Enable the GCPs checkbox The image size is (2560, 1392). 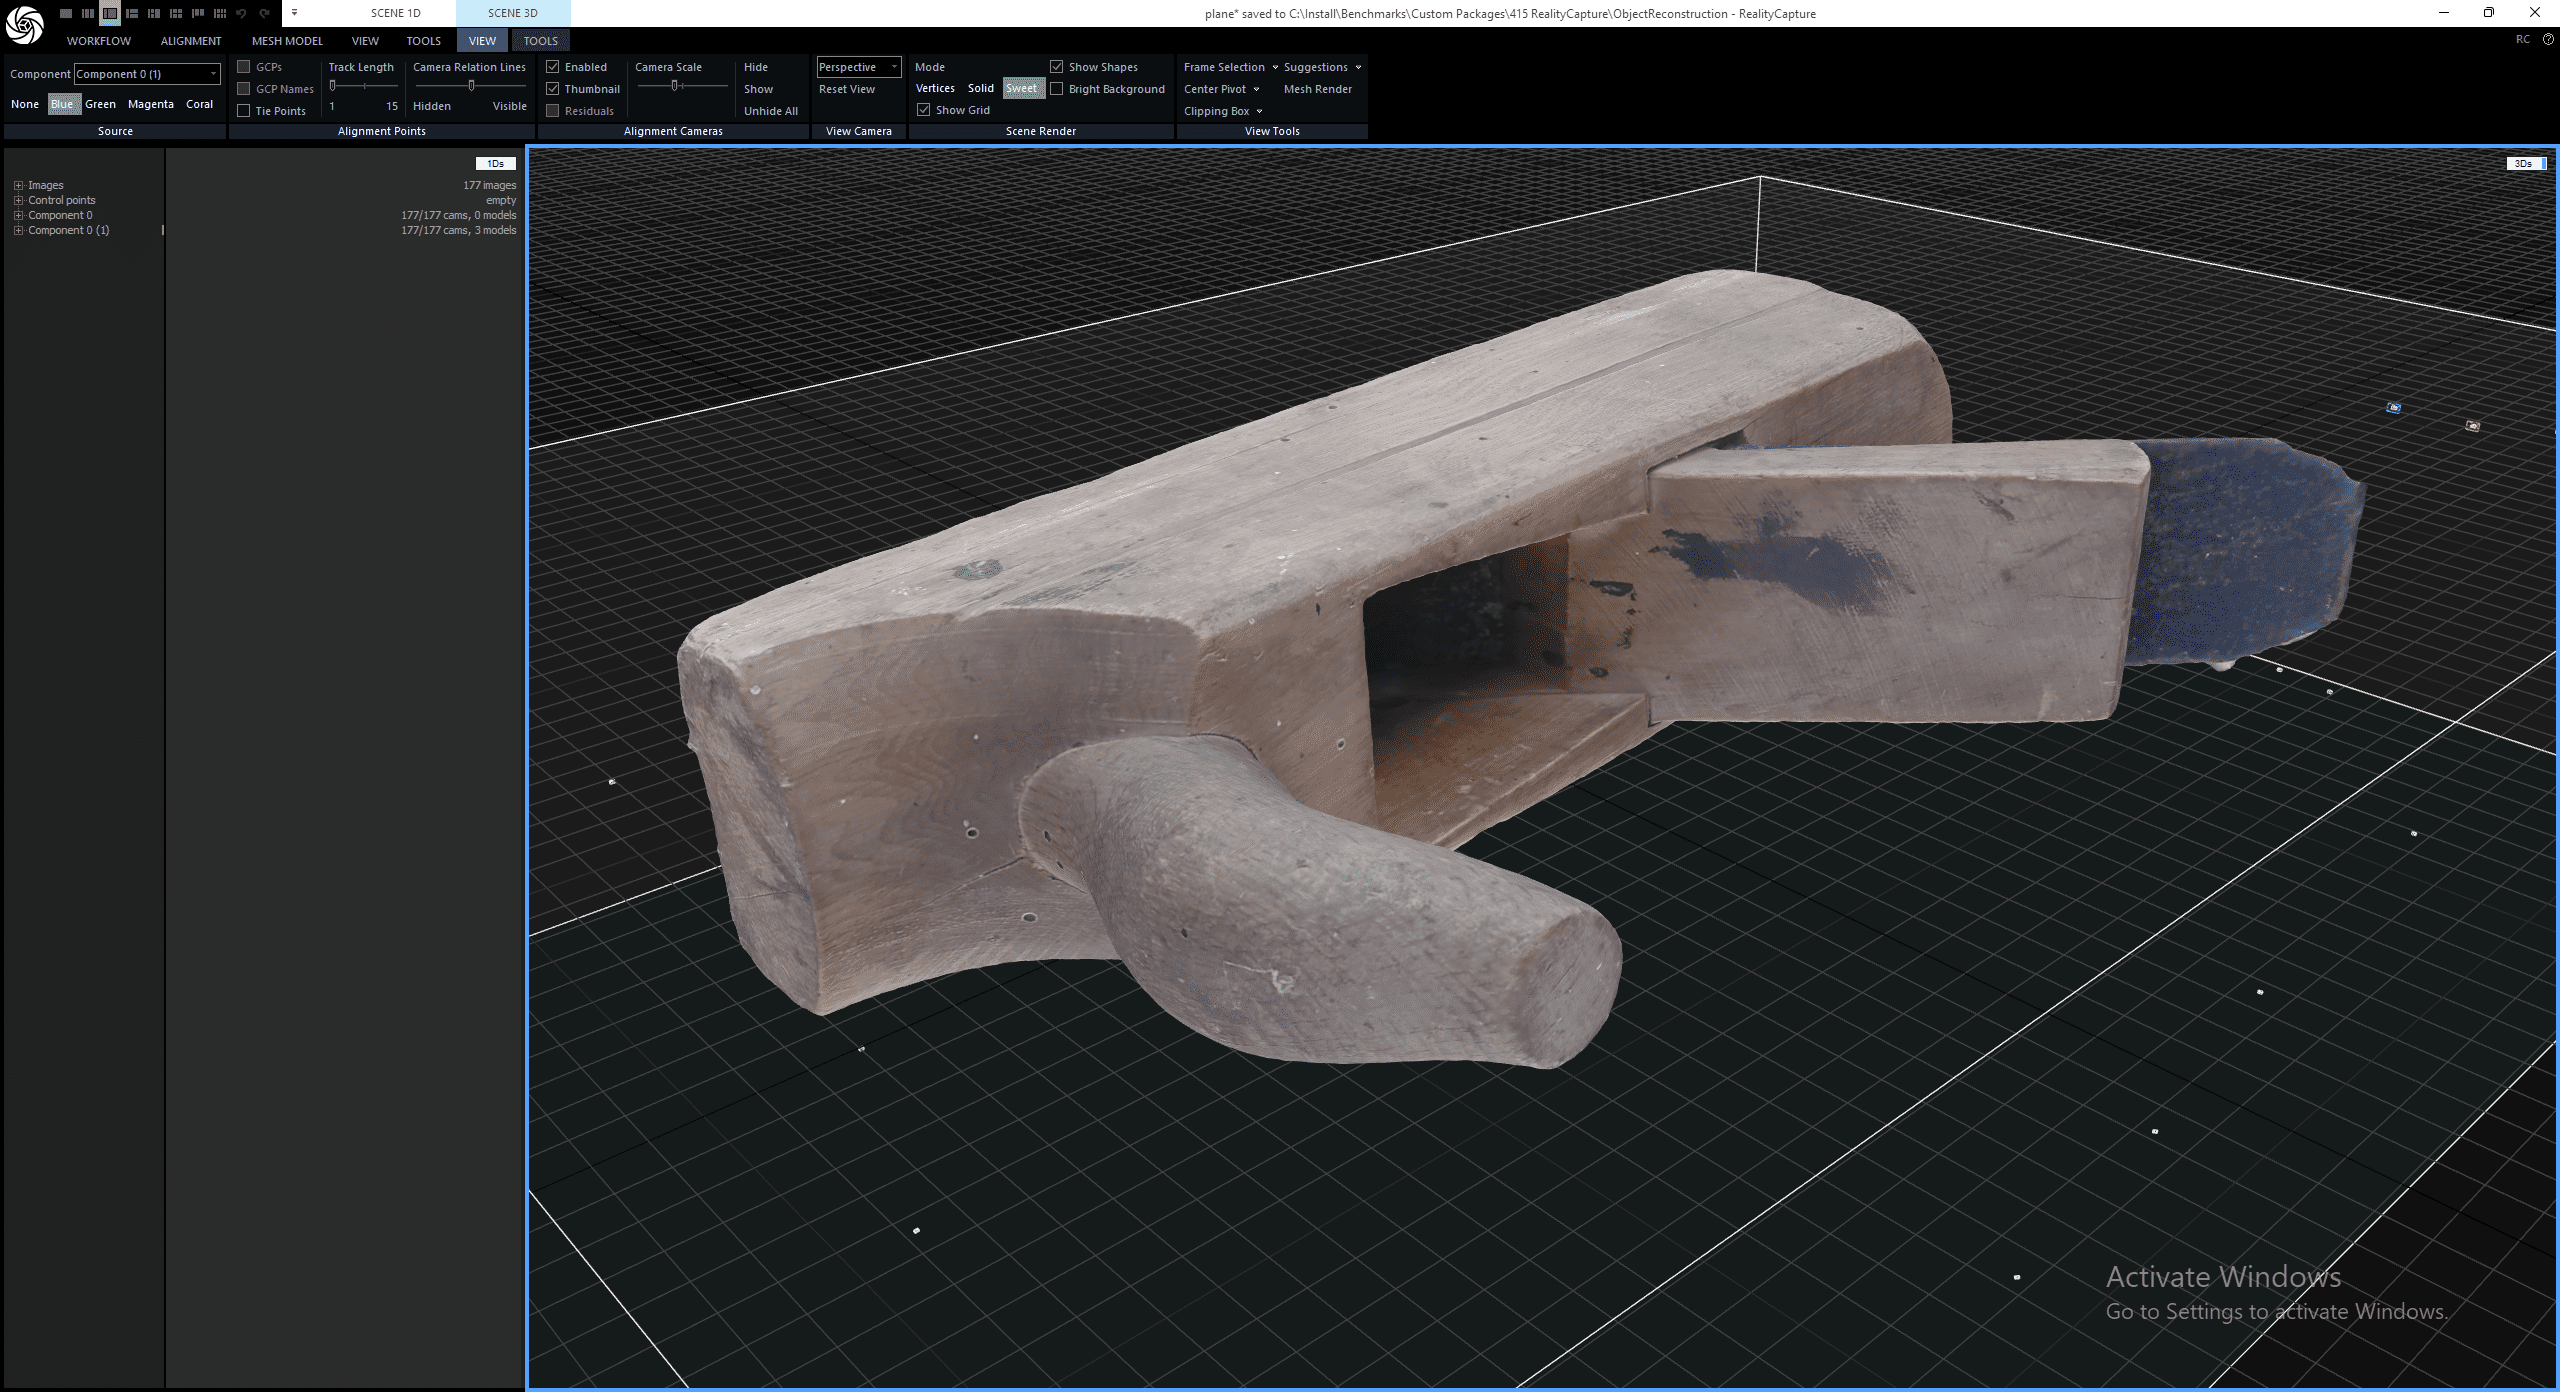tap(245, 66)
